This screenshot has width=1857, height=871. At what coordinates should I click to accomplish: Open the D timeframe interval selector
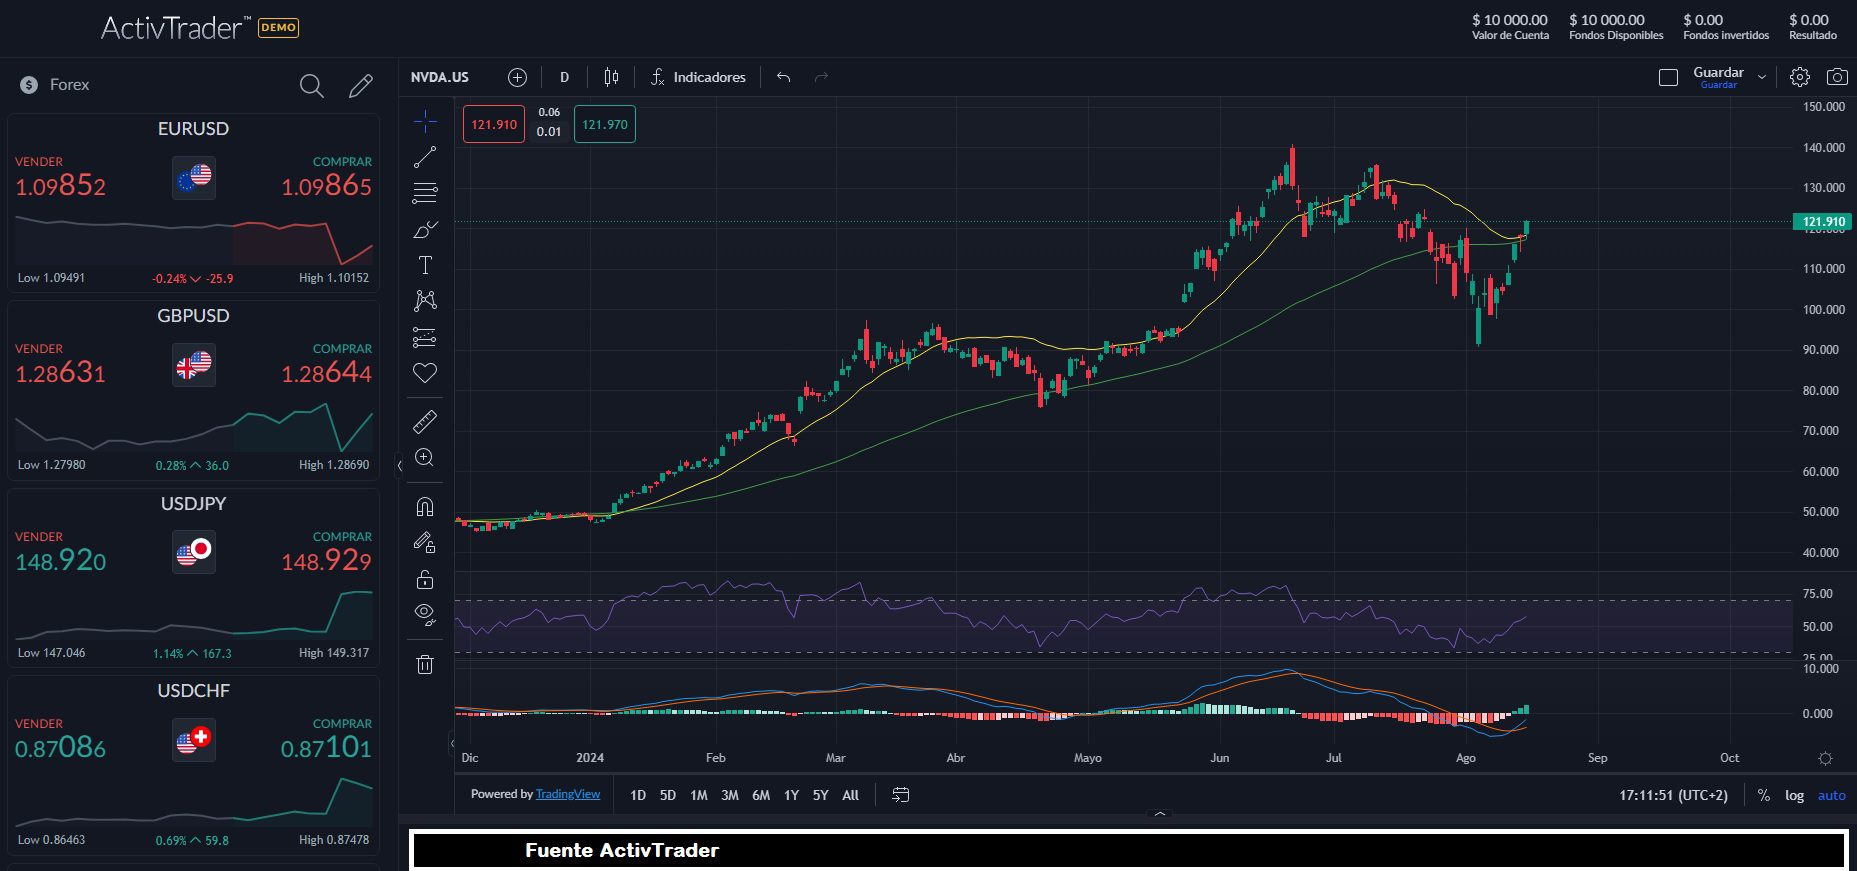(564, 77)
